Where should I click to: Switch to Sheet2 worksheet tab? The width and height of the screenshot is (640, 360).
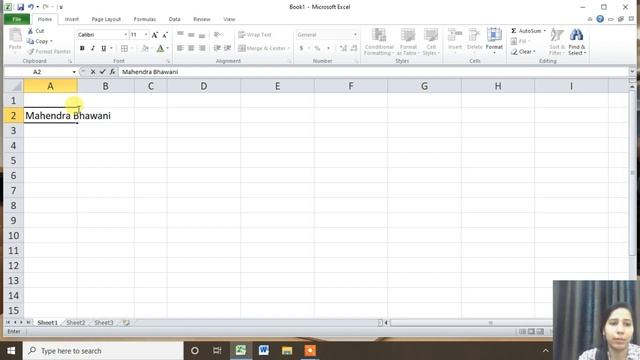76,323
